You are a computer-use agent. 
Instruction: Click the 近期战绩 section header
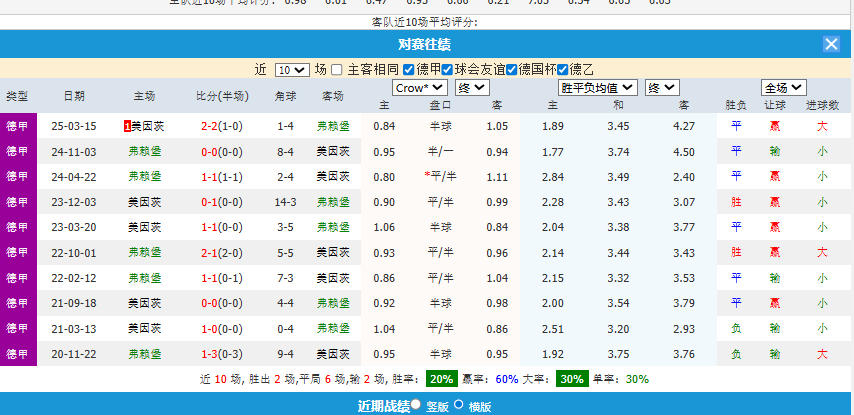click(x=382, y=405)
